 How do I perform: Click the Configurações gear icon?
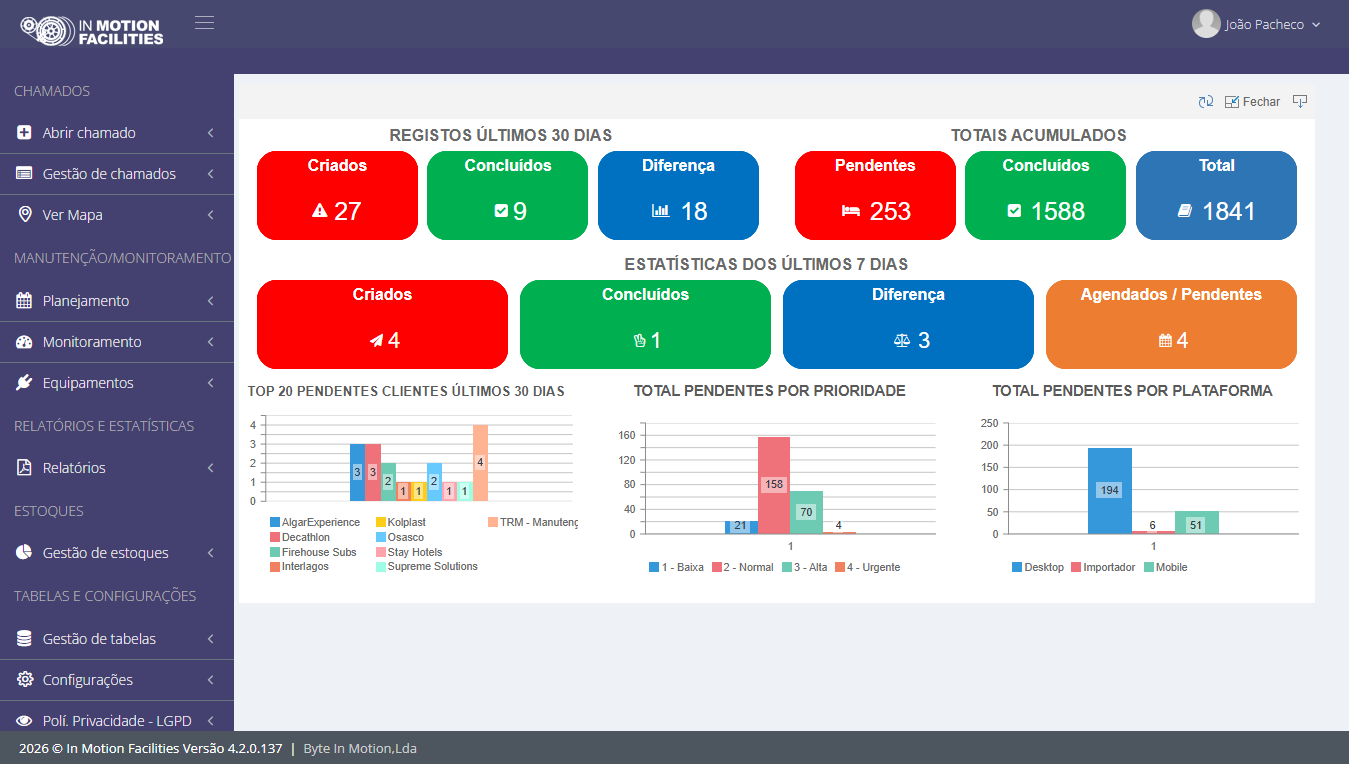24,679
